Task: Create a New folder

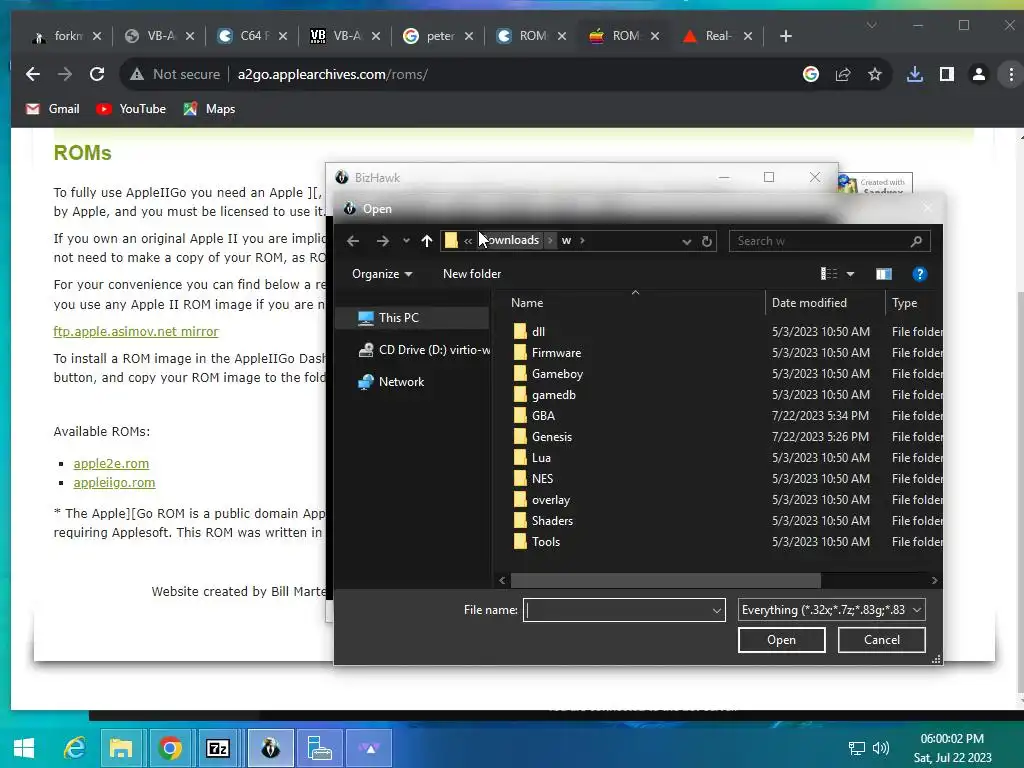Action: click(x=472, y=274)
